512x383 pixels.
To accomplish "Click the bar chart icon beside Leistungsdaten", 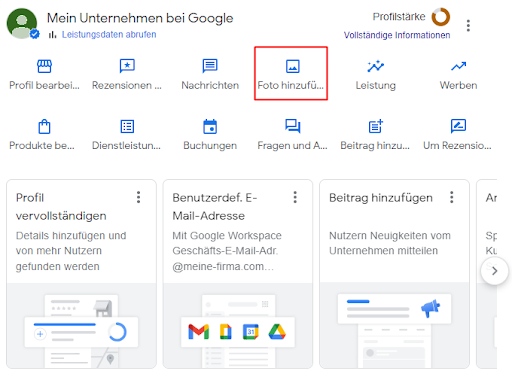I will 52,34.
